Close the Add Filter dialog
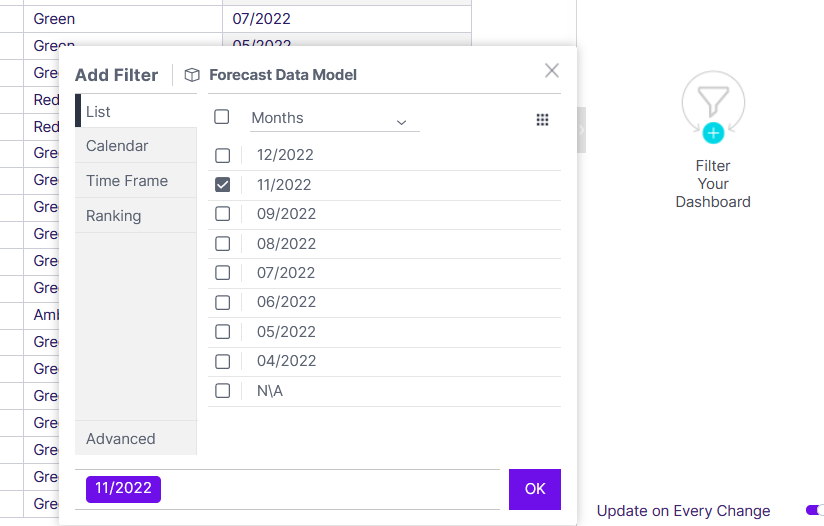The image size is (824, 526). (x=552, y=70)
